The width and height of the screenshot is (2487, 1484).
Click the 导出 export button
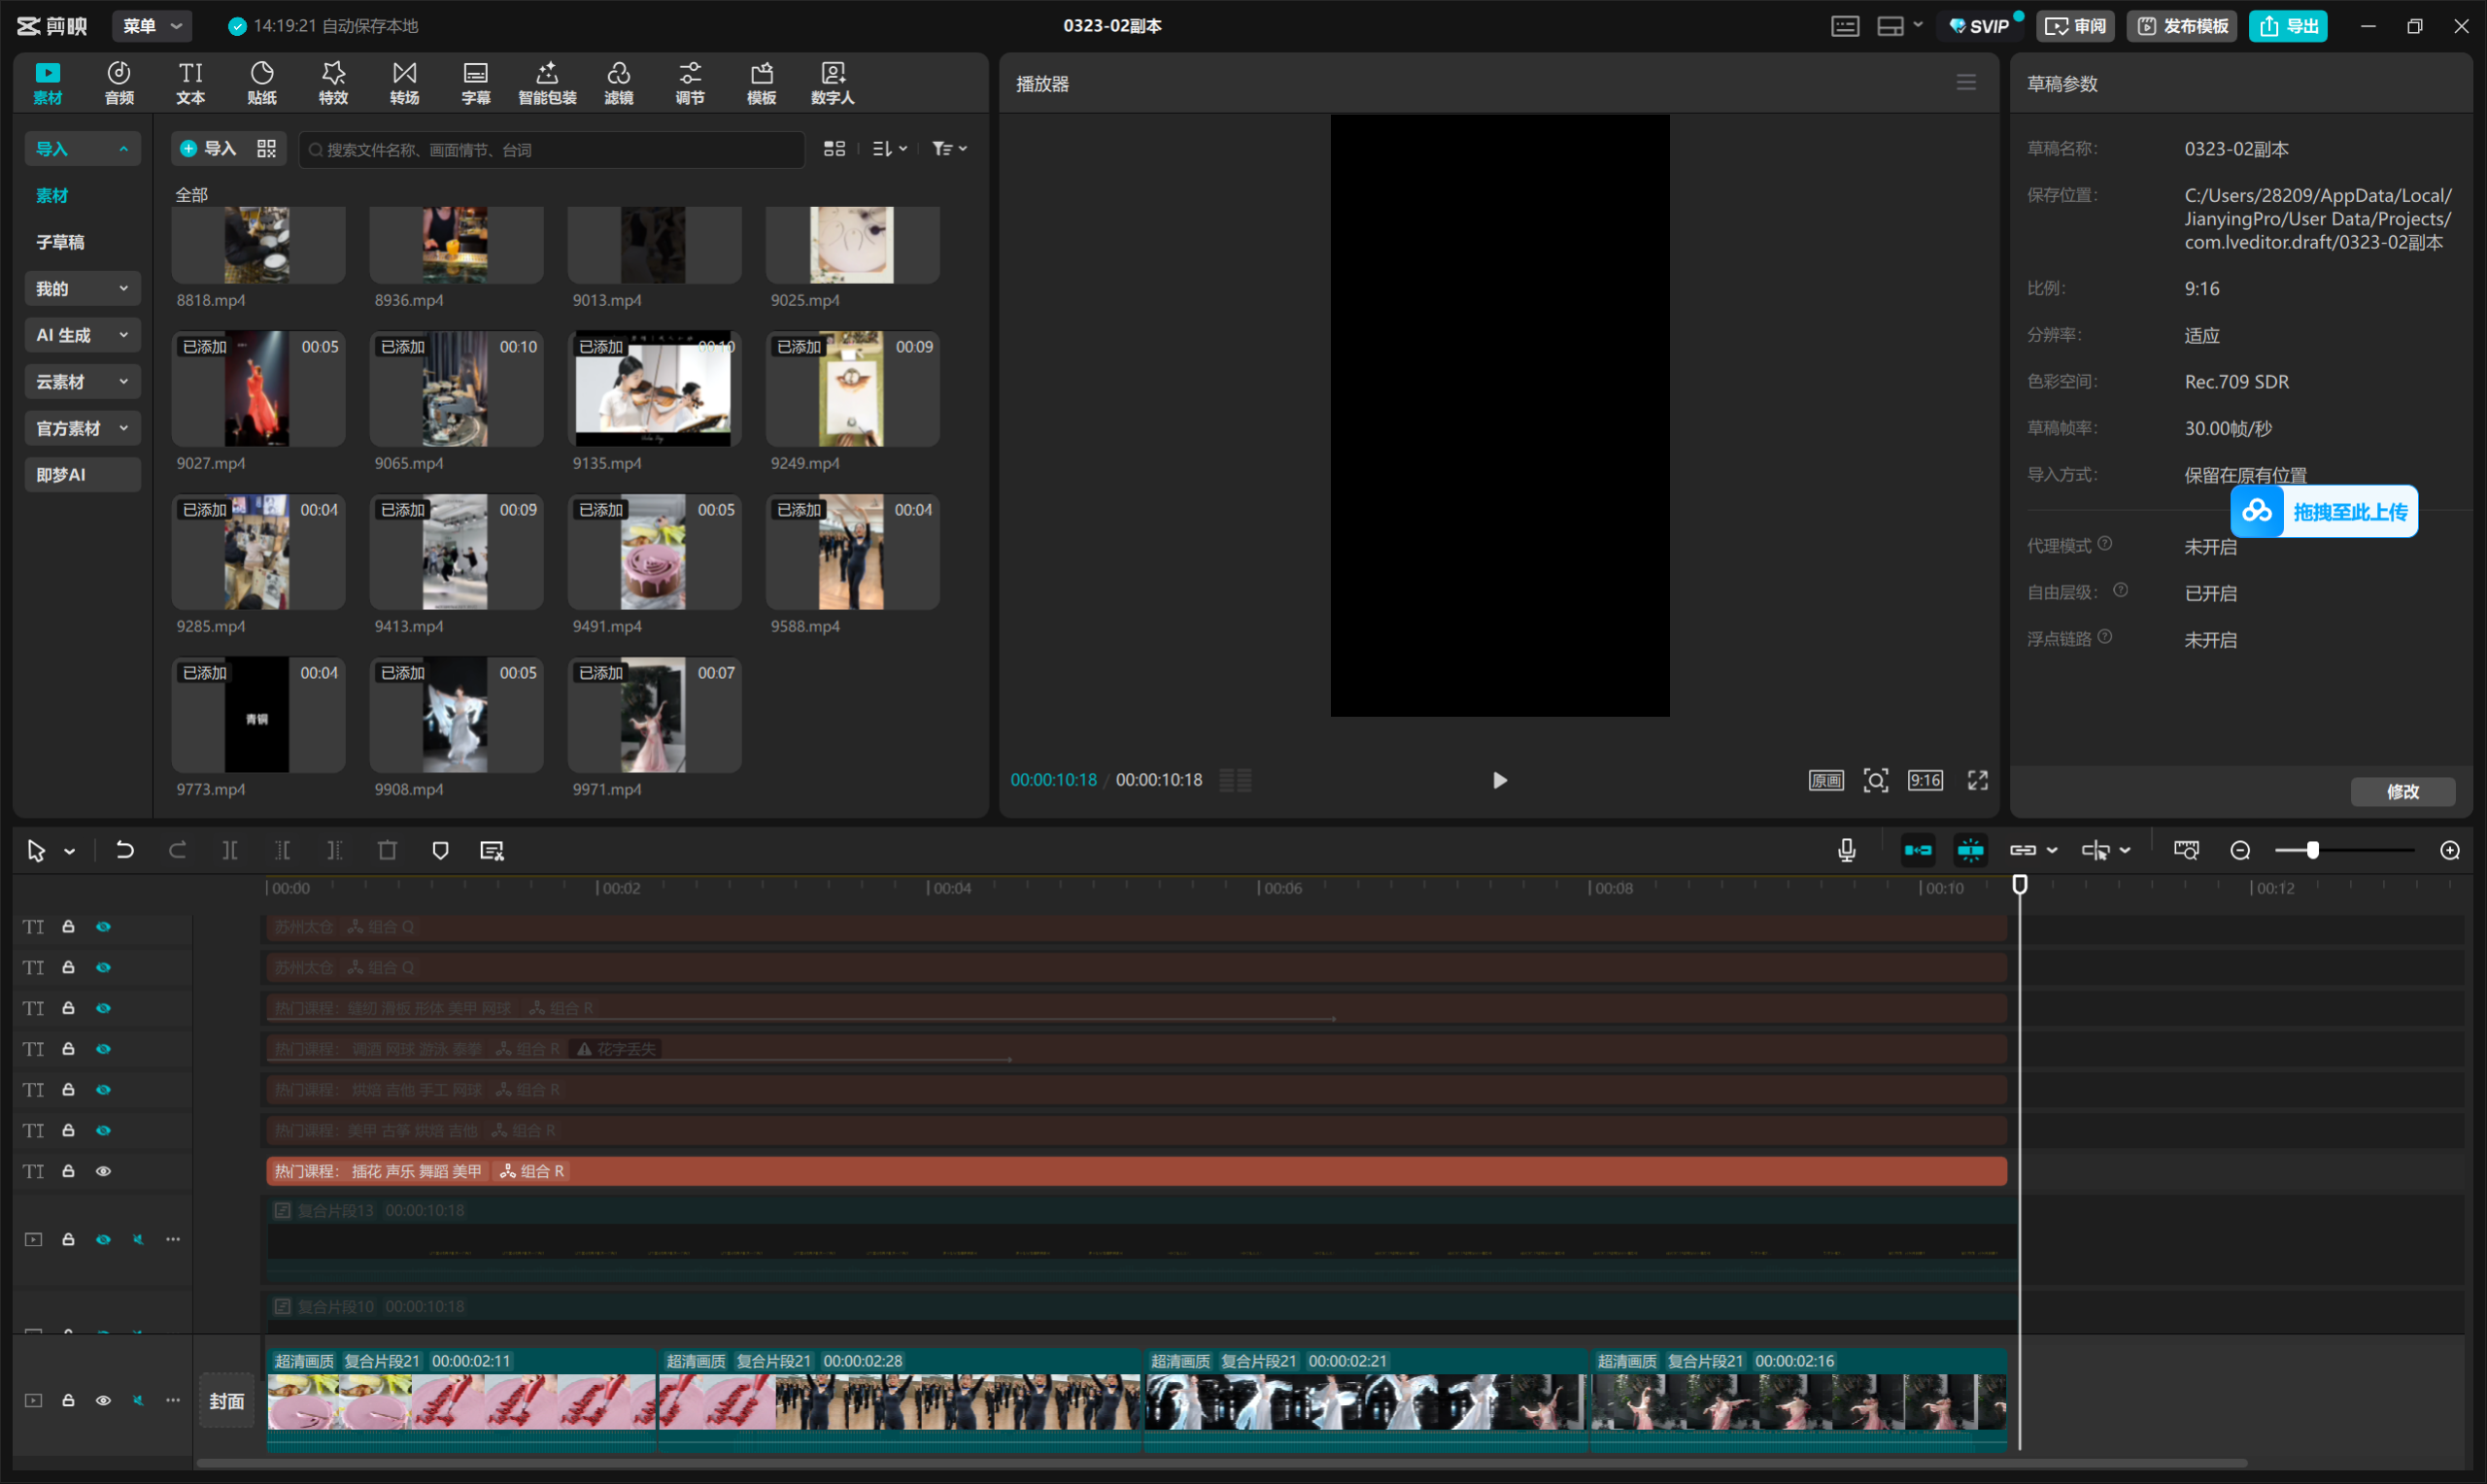(2288, 26)
